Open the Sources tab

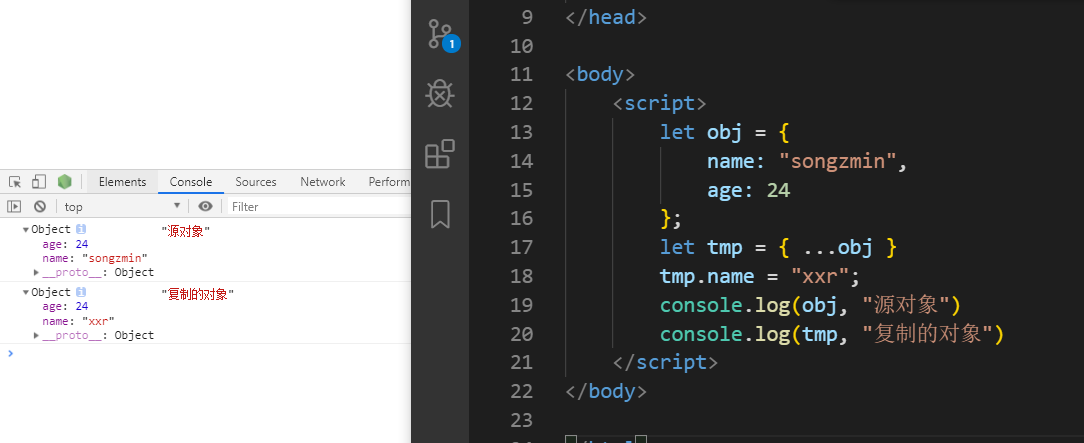click(x=256, y=182)
